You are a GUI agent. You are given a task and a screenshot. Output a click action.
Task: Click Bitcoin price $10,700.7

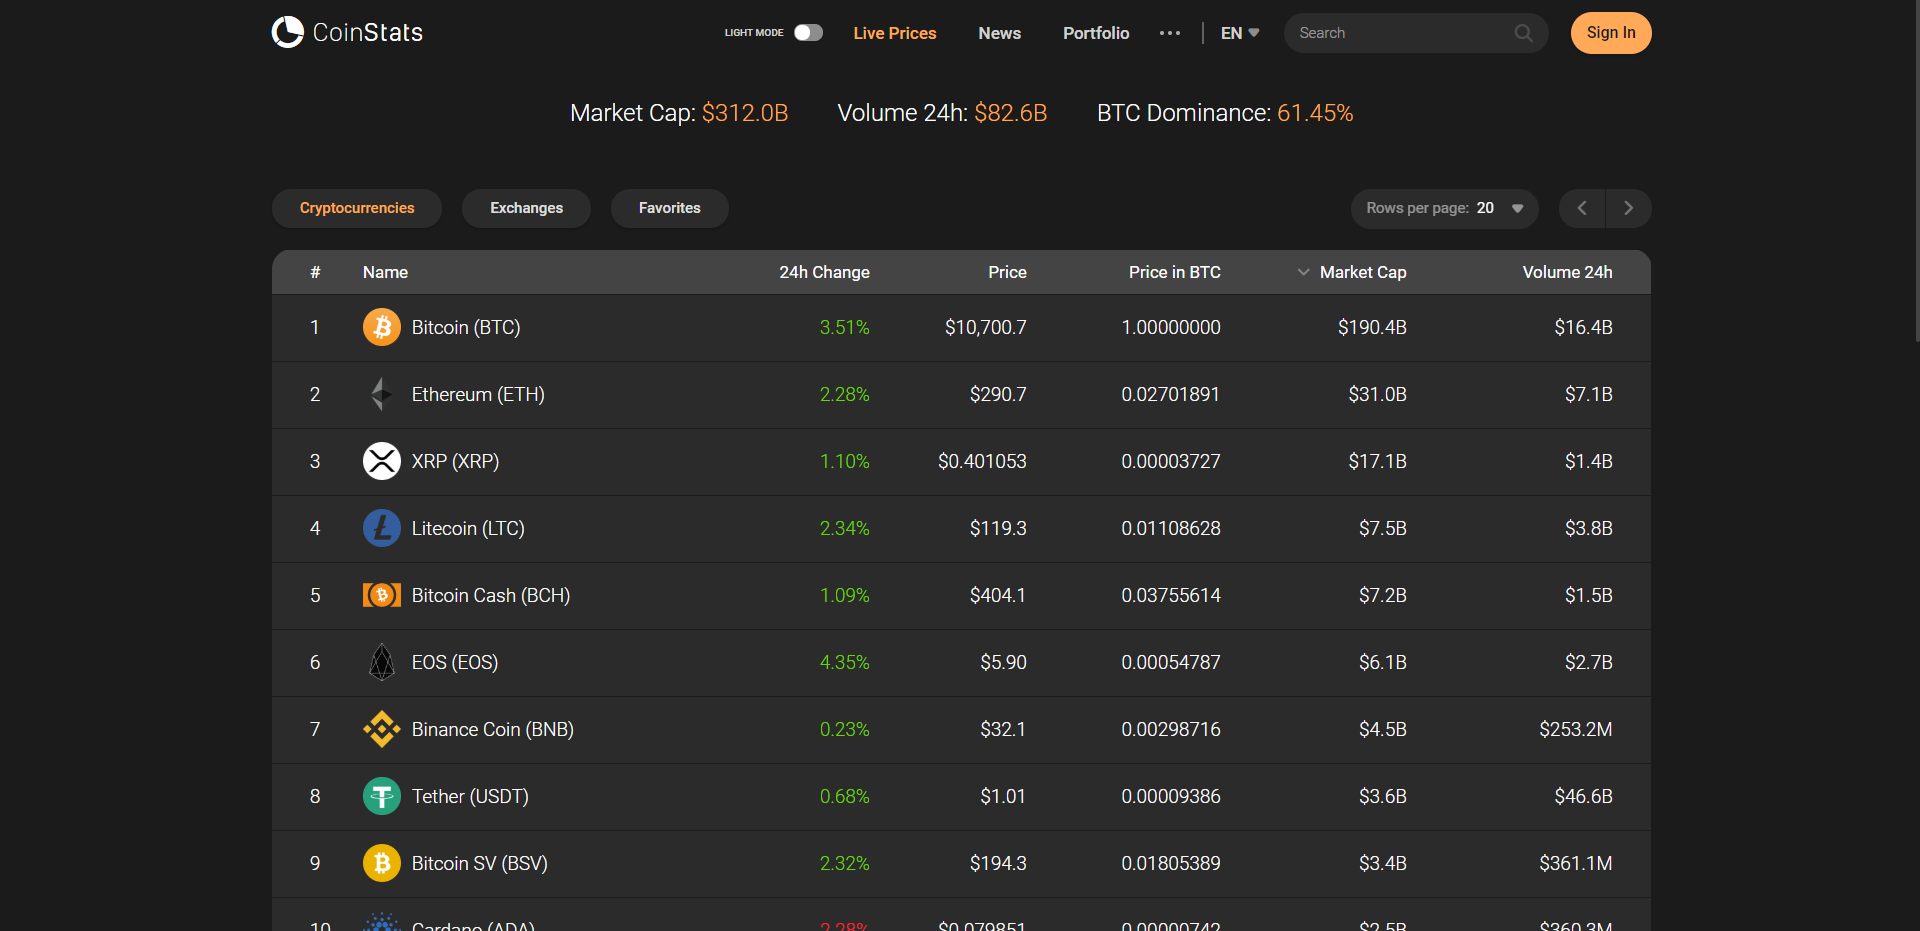tap(985, 327)
